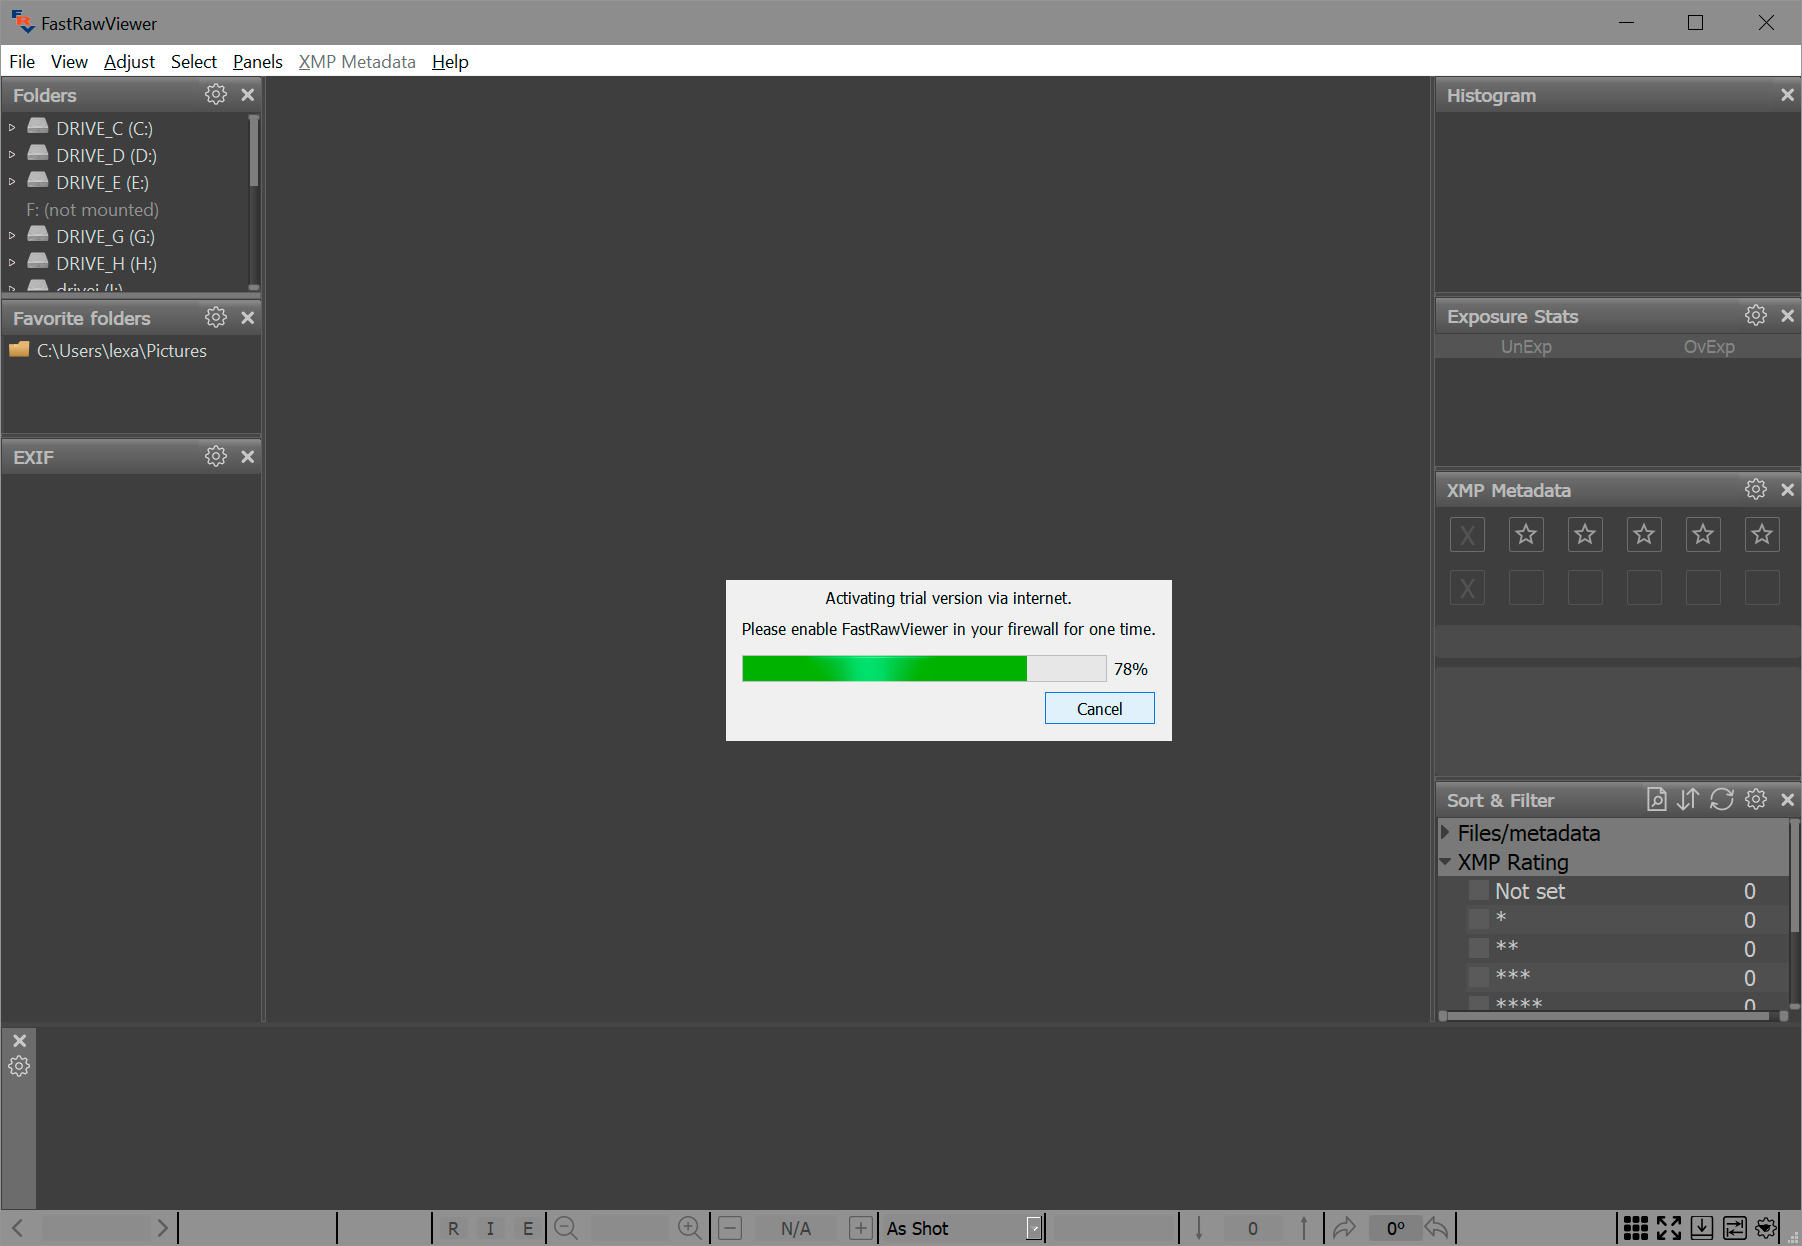The width and height of the screenshot is (1802, 1246).
Task: Cancel the trial activation
Action: click(x=1099, y=709)
